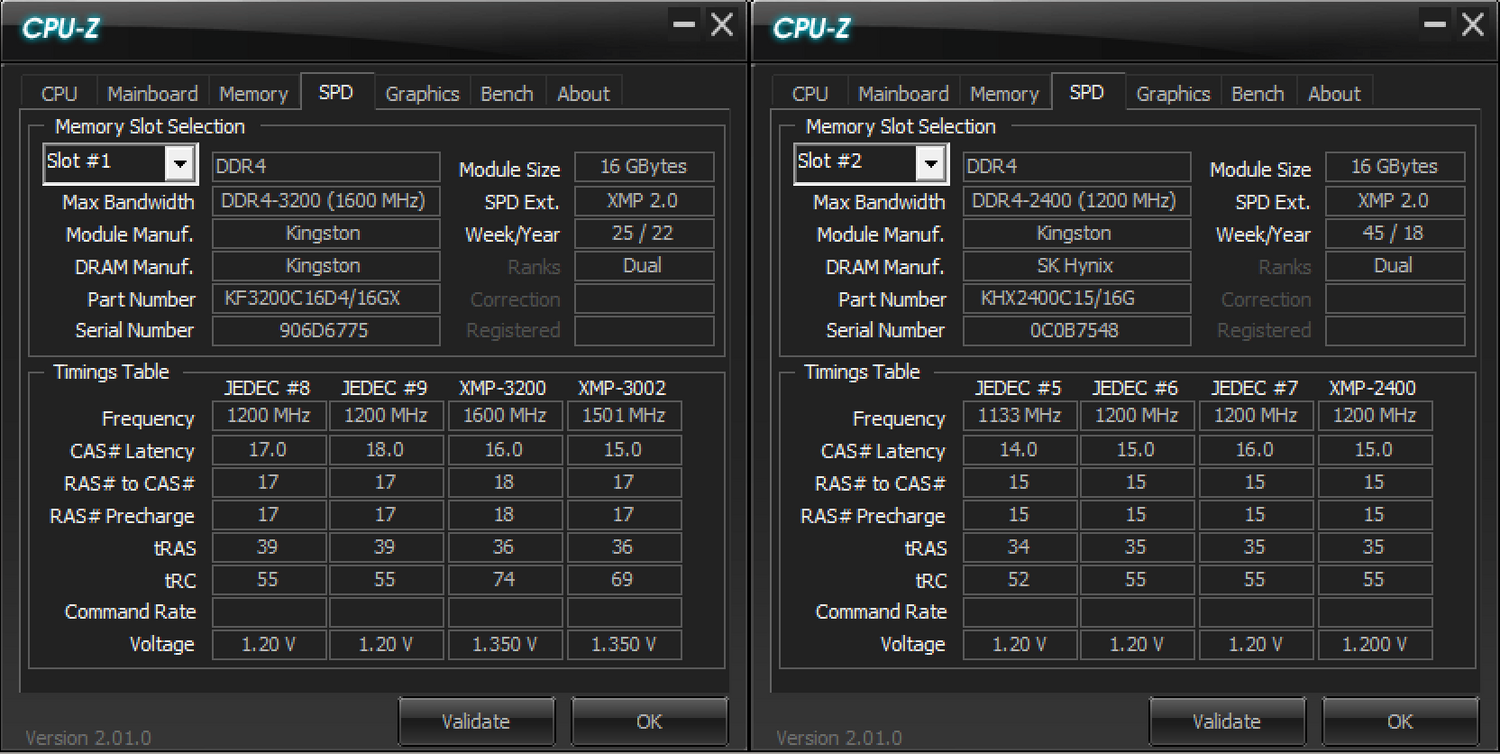Screen dimensions: 1500x754
Task: Select the DDR4-3200 (1600 MHz) bandwidth value
Action: [326, 200]
